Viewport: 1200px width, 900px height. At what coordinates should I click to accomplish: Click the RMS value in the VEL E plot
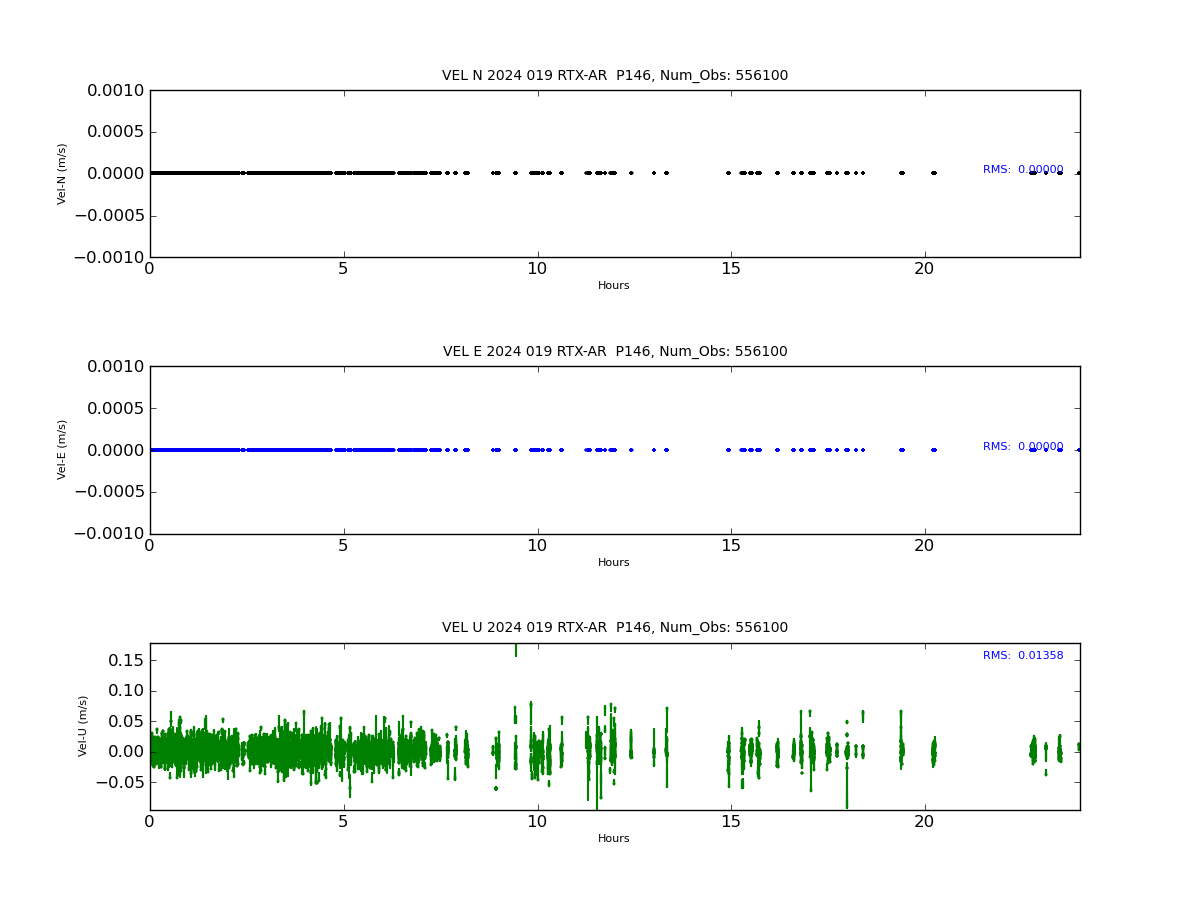[x=1023, y=447]
